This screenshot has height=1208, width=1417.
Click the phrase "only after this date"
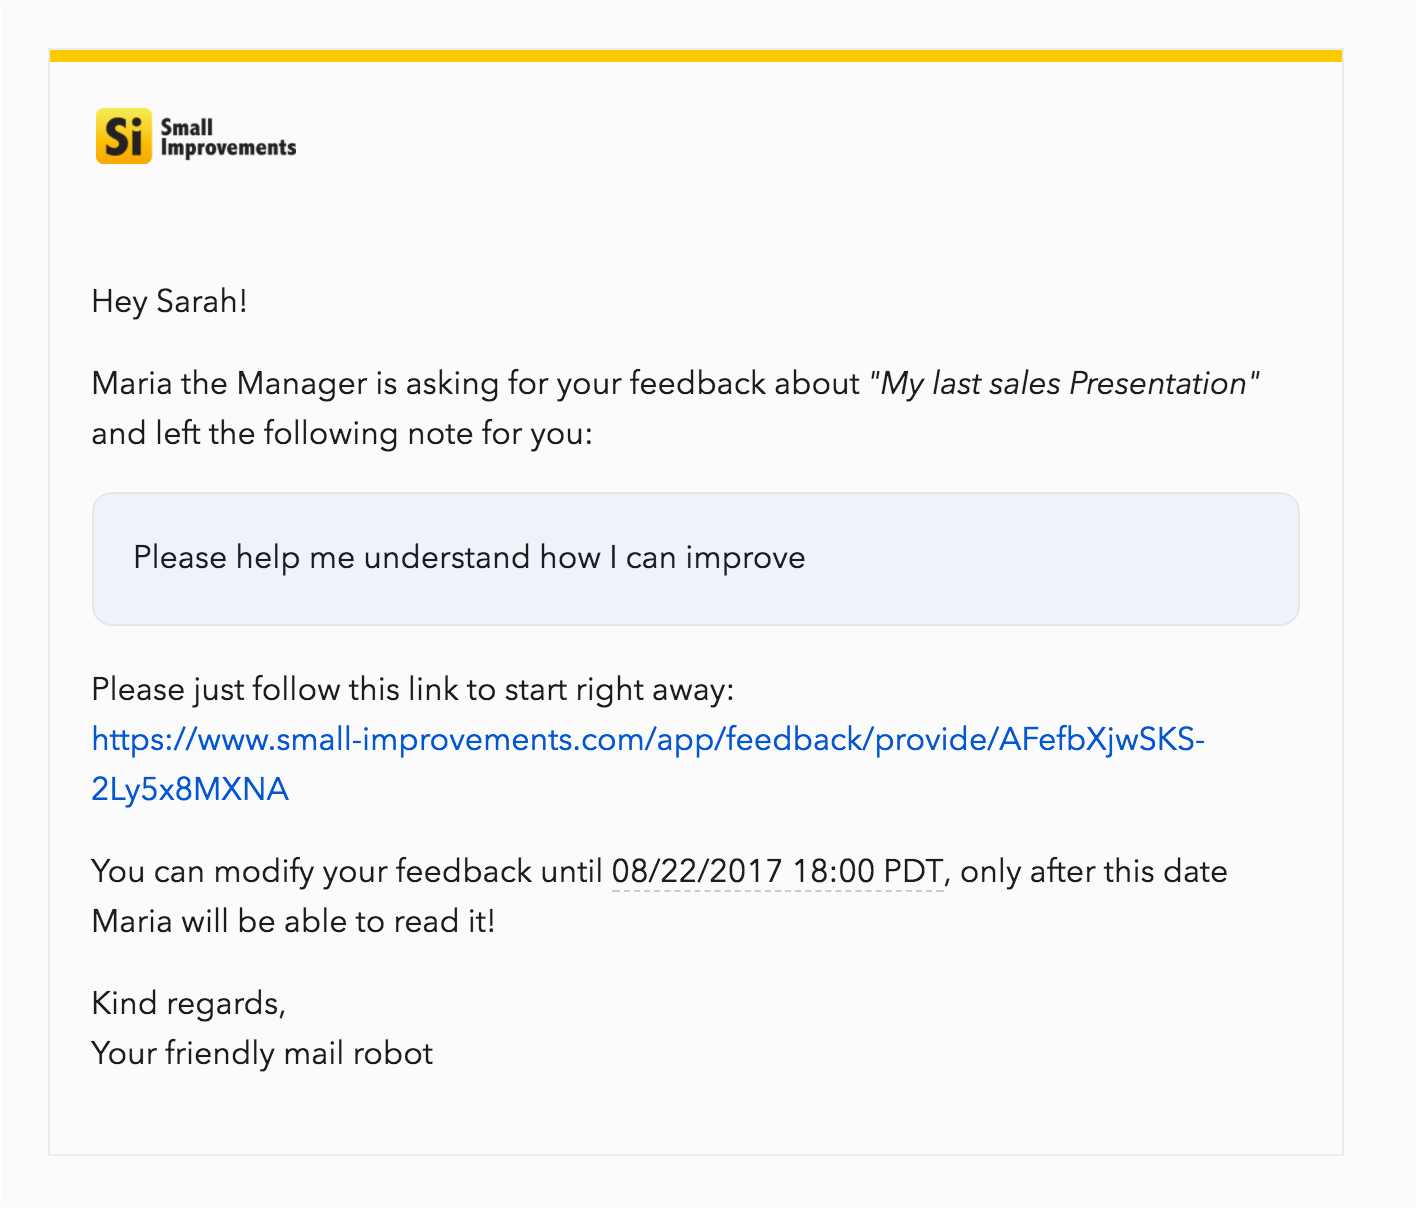[x=1094, y=872]
